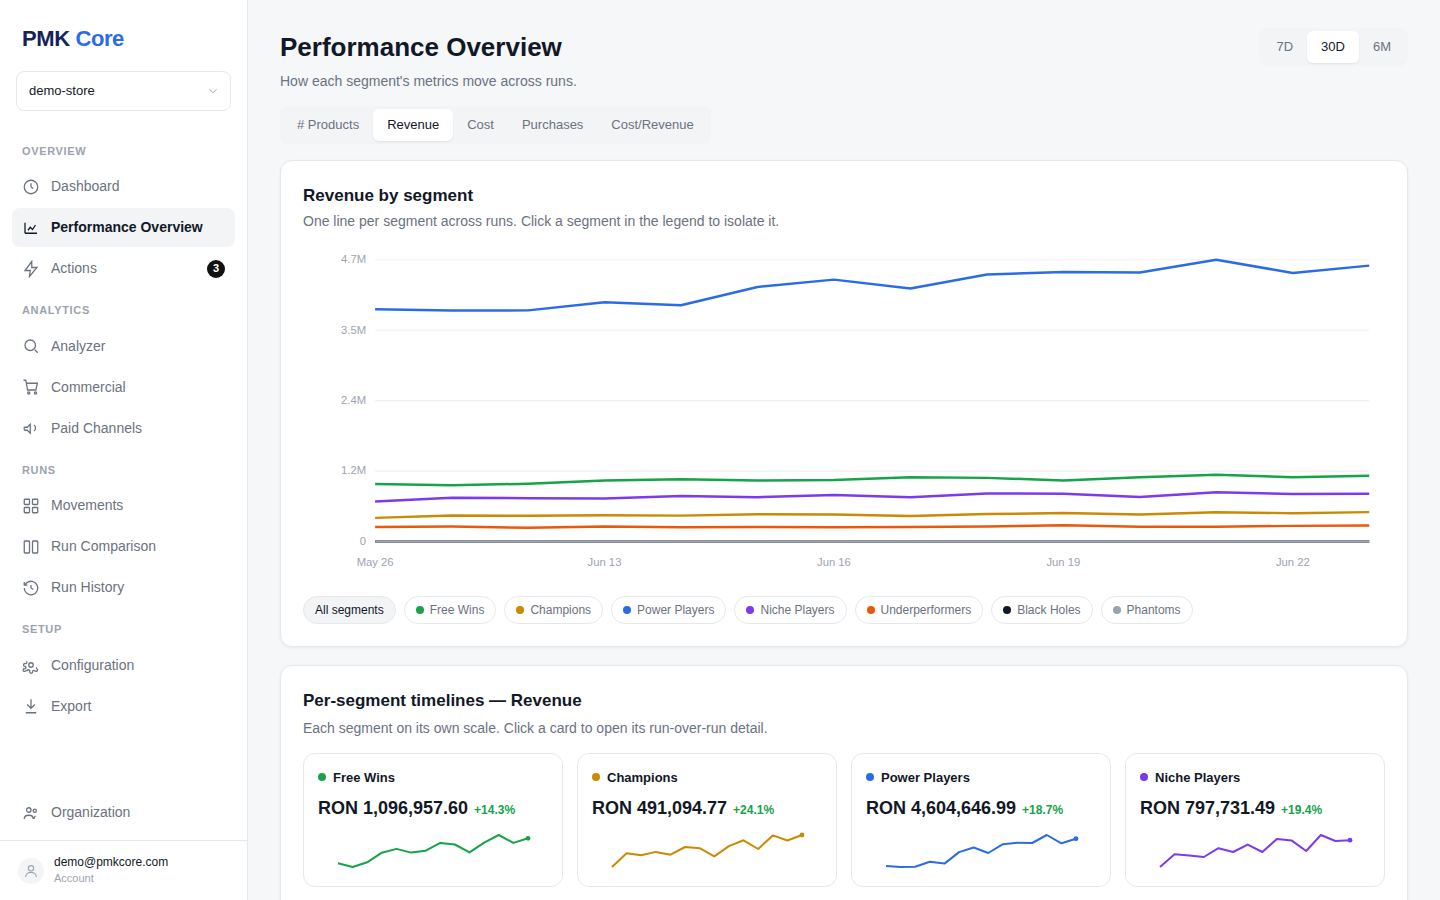Go to Dashboard page
Screen dimensions: 1440x900
(123, 187)
